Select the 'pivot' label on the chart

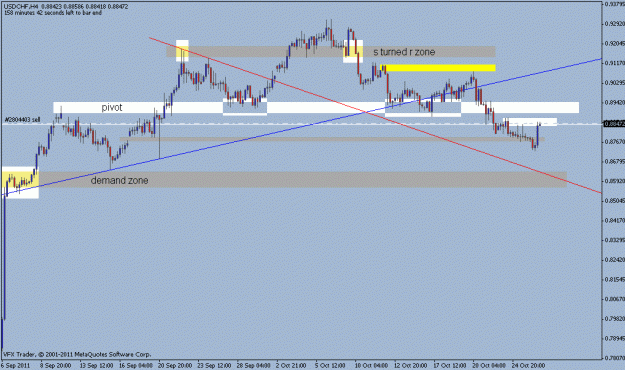point(112,107)
